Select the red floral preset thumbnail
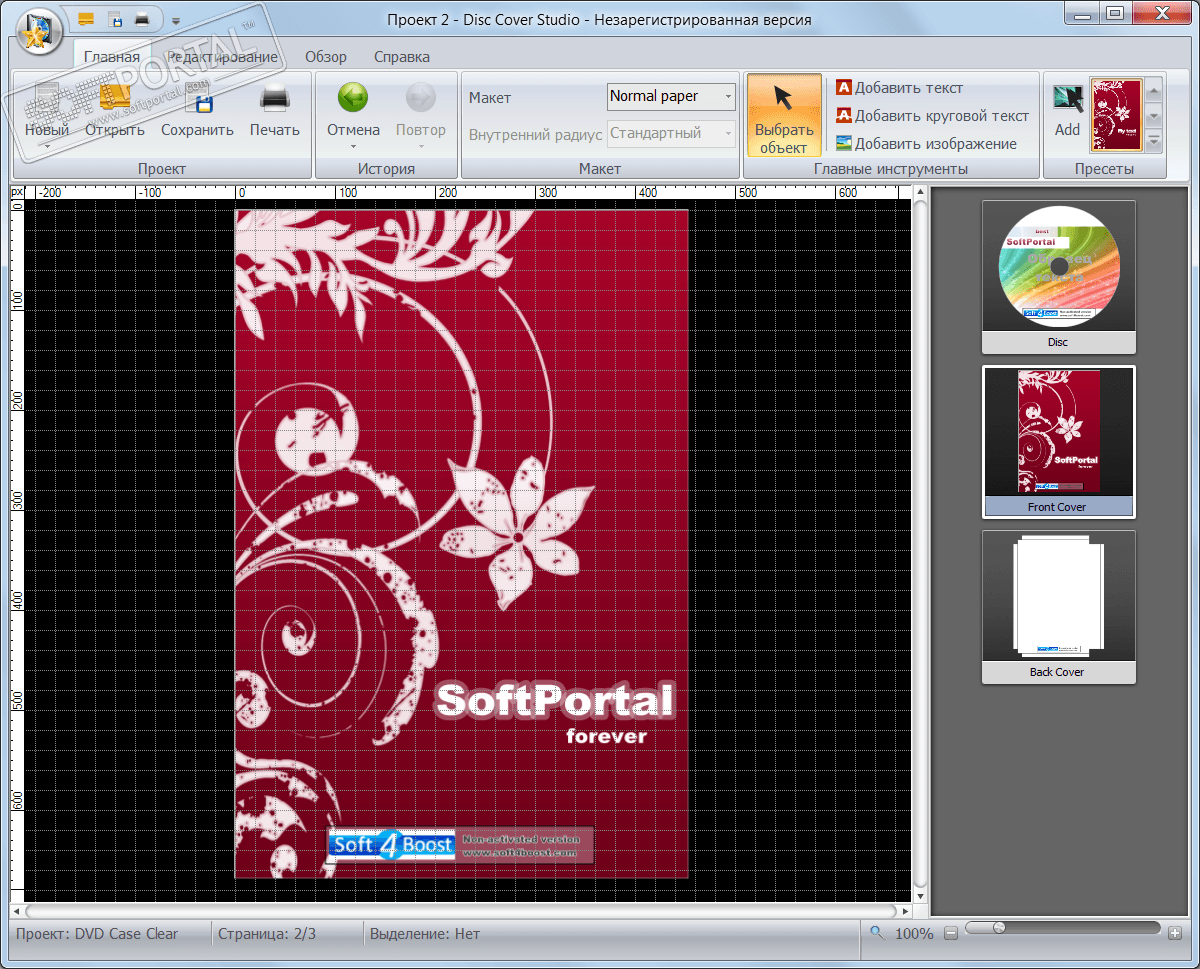The width and height of the screenshot is (1200, 969). 1116,115
